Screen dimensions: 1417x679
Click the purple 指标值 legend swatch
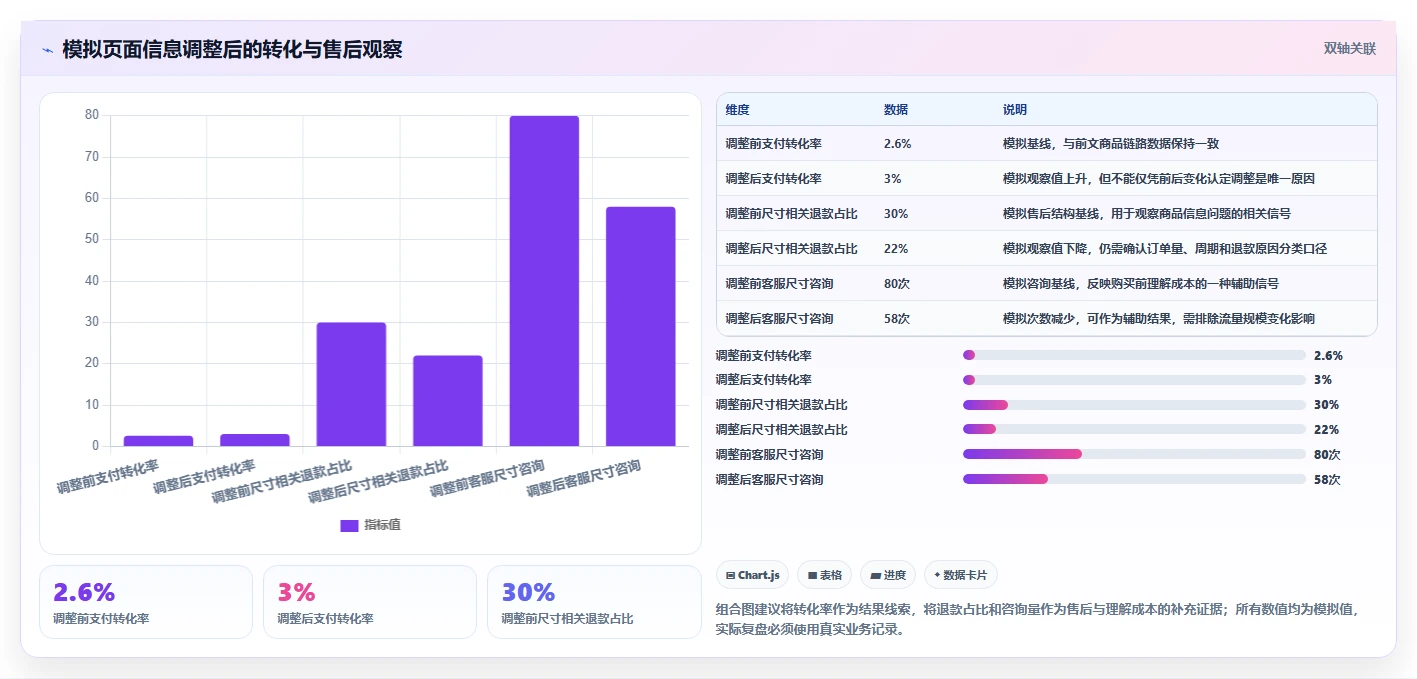pos(349,525)
